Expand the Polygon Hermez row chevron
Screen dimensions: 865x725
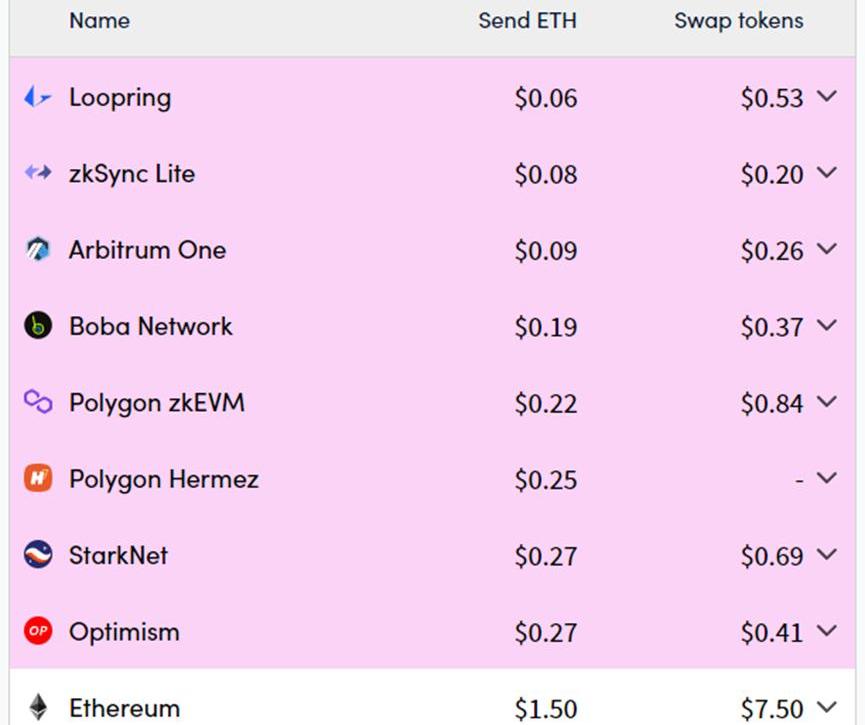click(826, 479)
